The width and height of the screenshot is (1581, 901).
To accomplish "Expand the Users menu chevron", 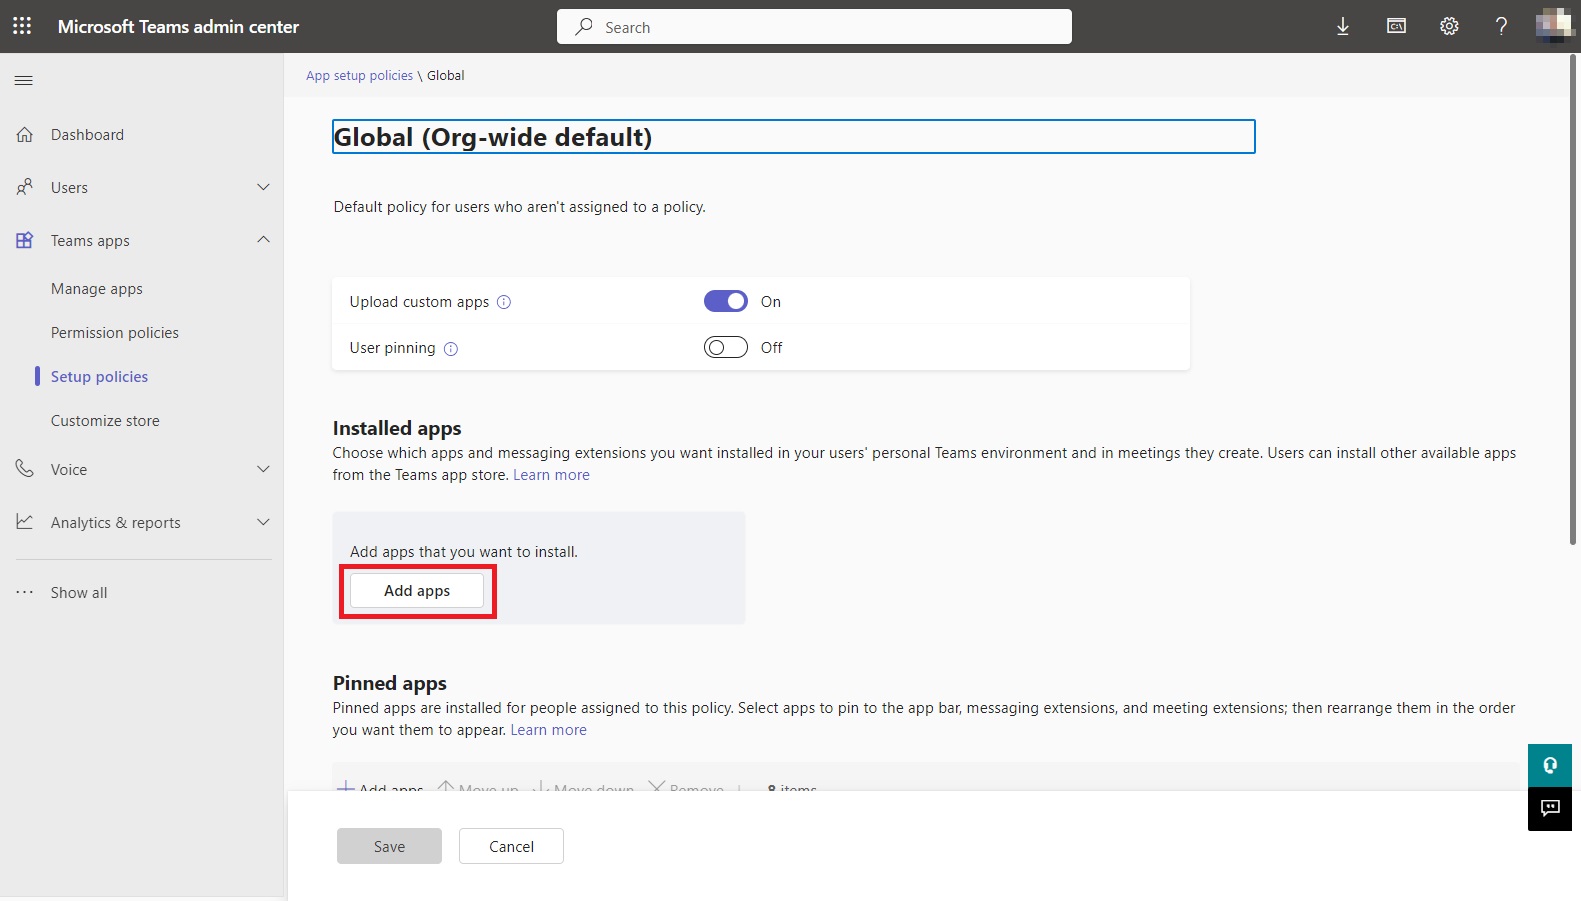I will [263, 187].
